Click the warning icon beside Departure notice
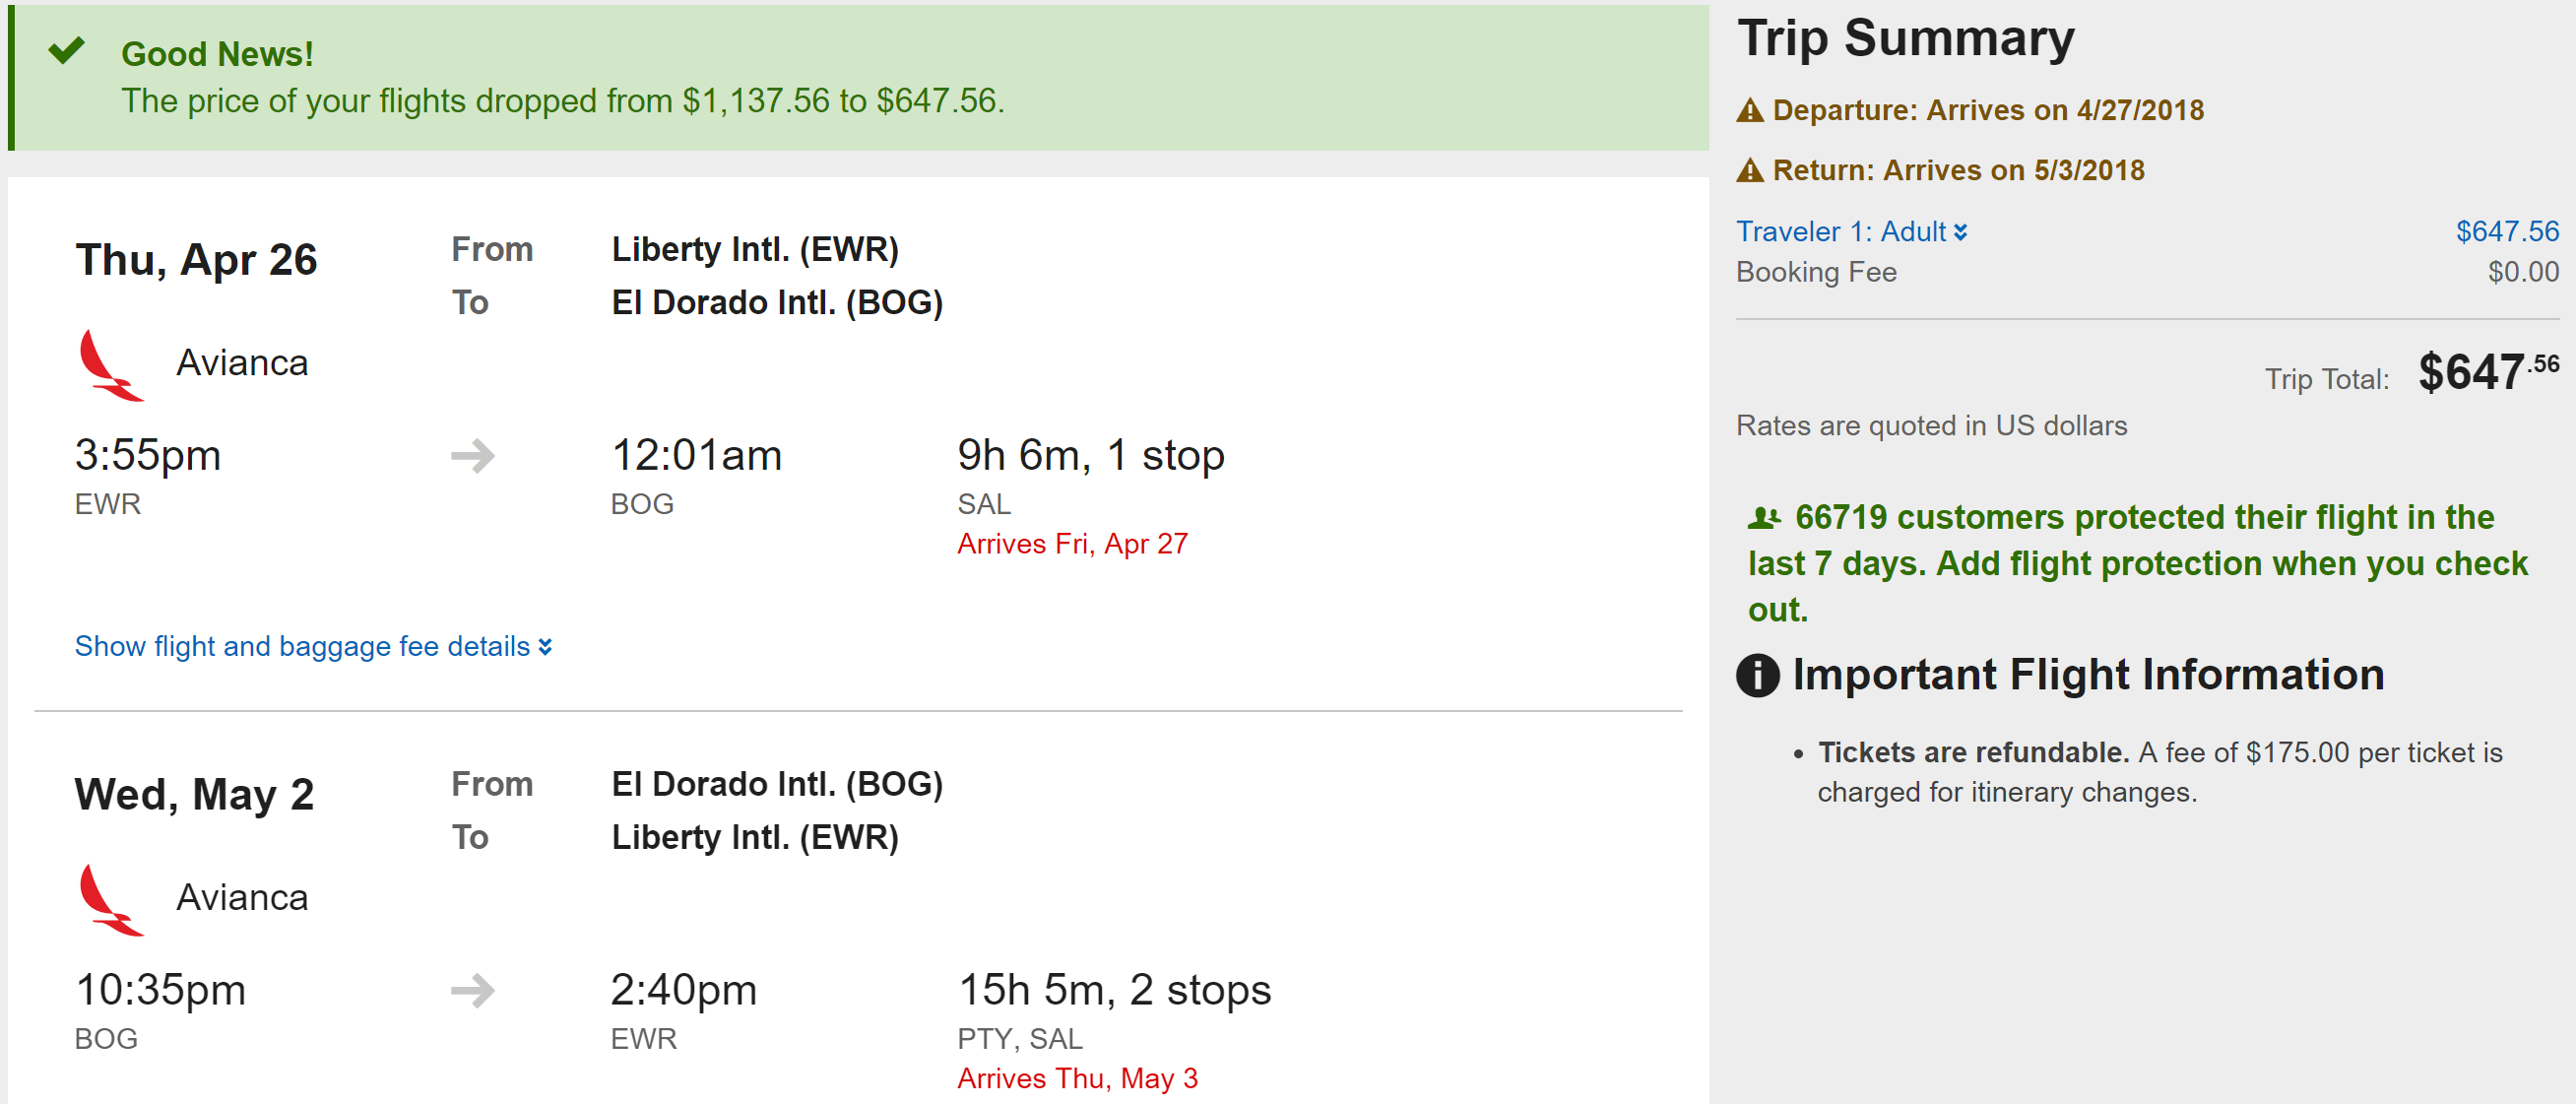2576x1104 pixels. [x=1750, y=110]
